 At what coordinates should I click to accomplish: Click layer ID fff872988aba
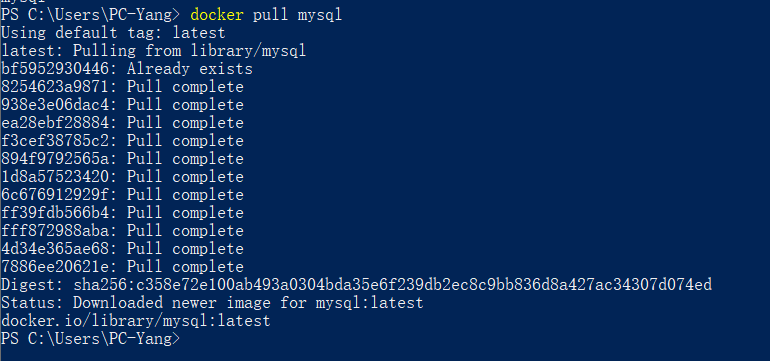55,231
